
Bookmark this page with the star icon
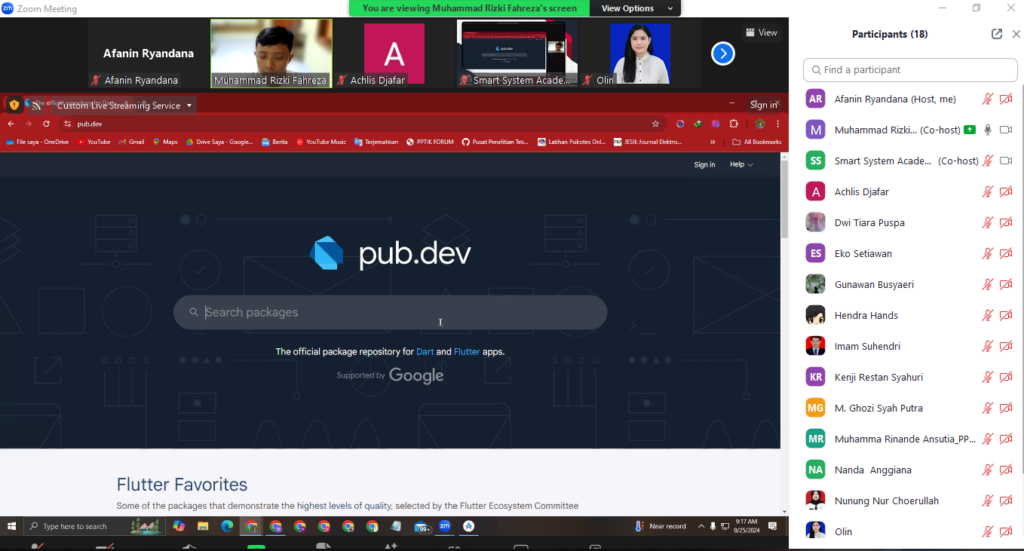655,124
